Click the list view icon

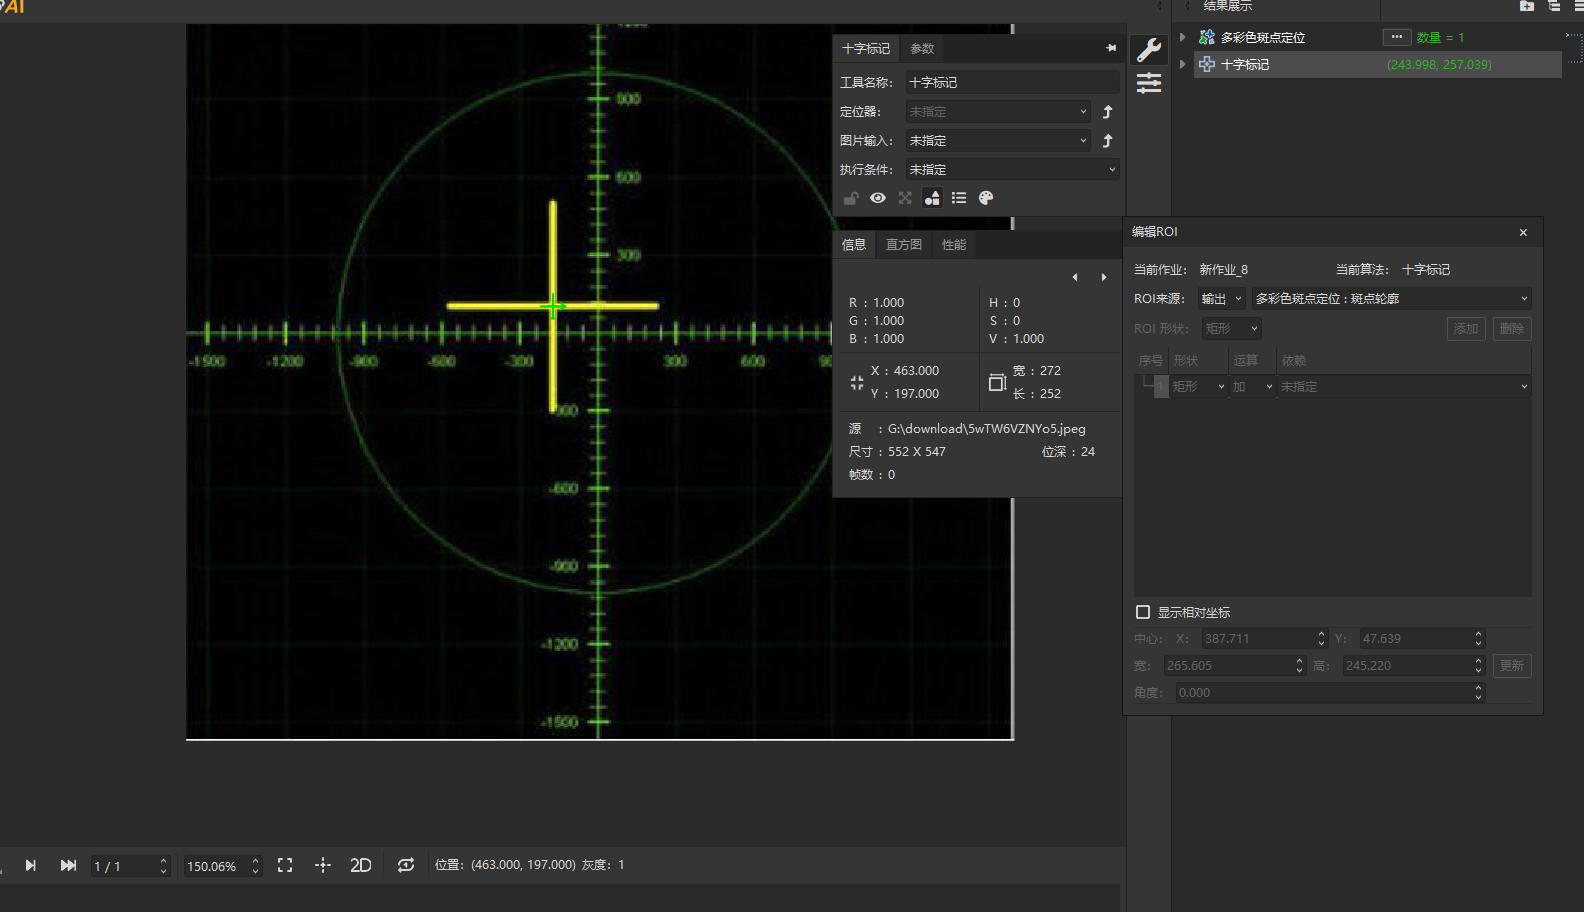tap(959, 198)
